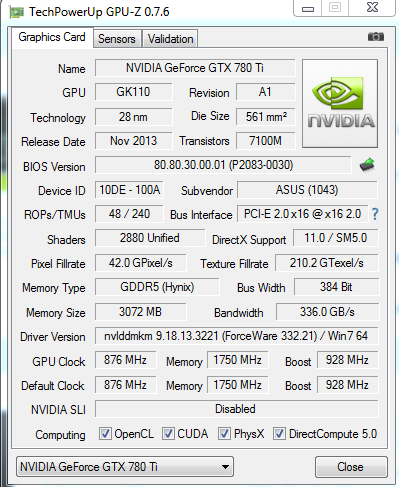Toggle the PhysX checkbox
The image size is (399, 487).
point(224,434)
